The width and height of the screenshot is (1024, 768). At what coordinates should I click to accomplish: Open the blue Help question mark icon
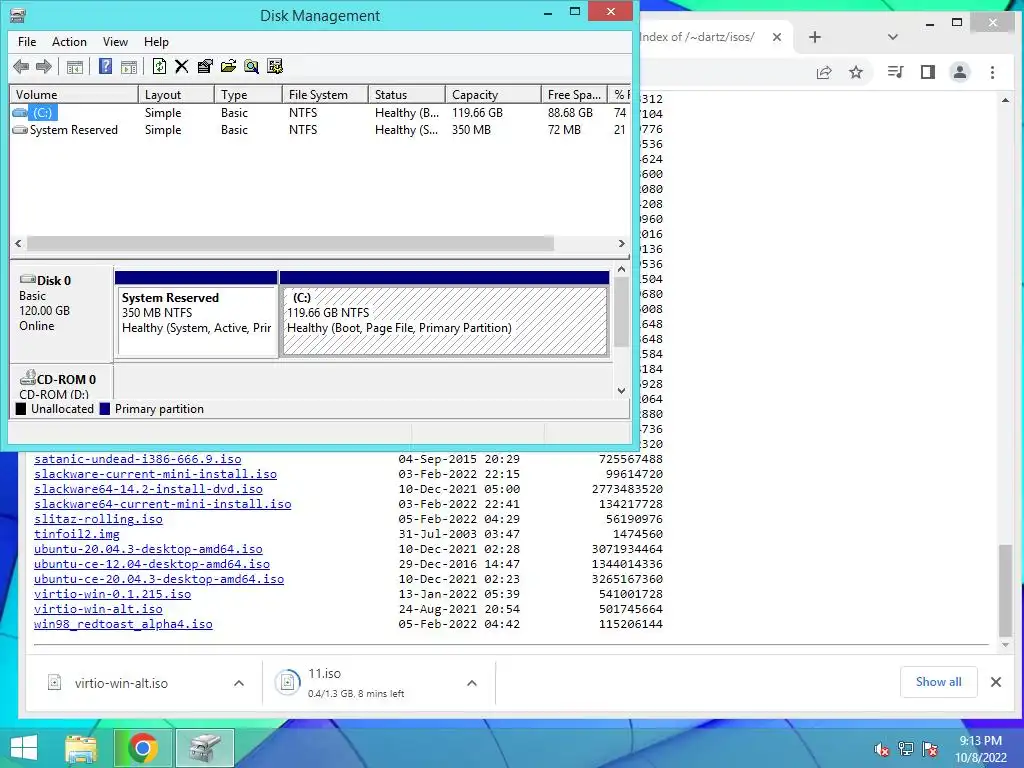click(105, 67)
